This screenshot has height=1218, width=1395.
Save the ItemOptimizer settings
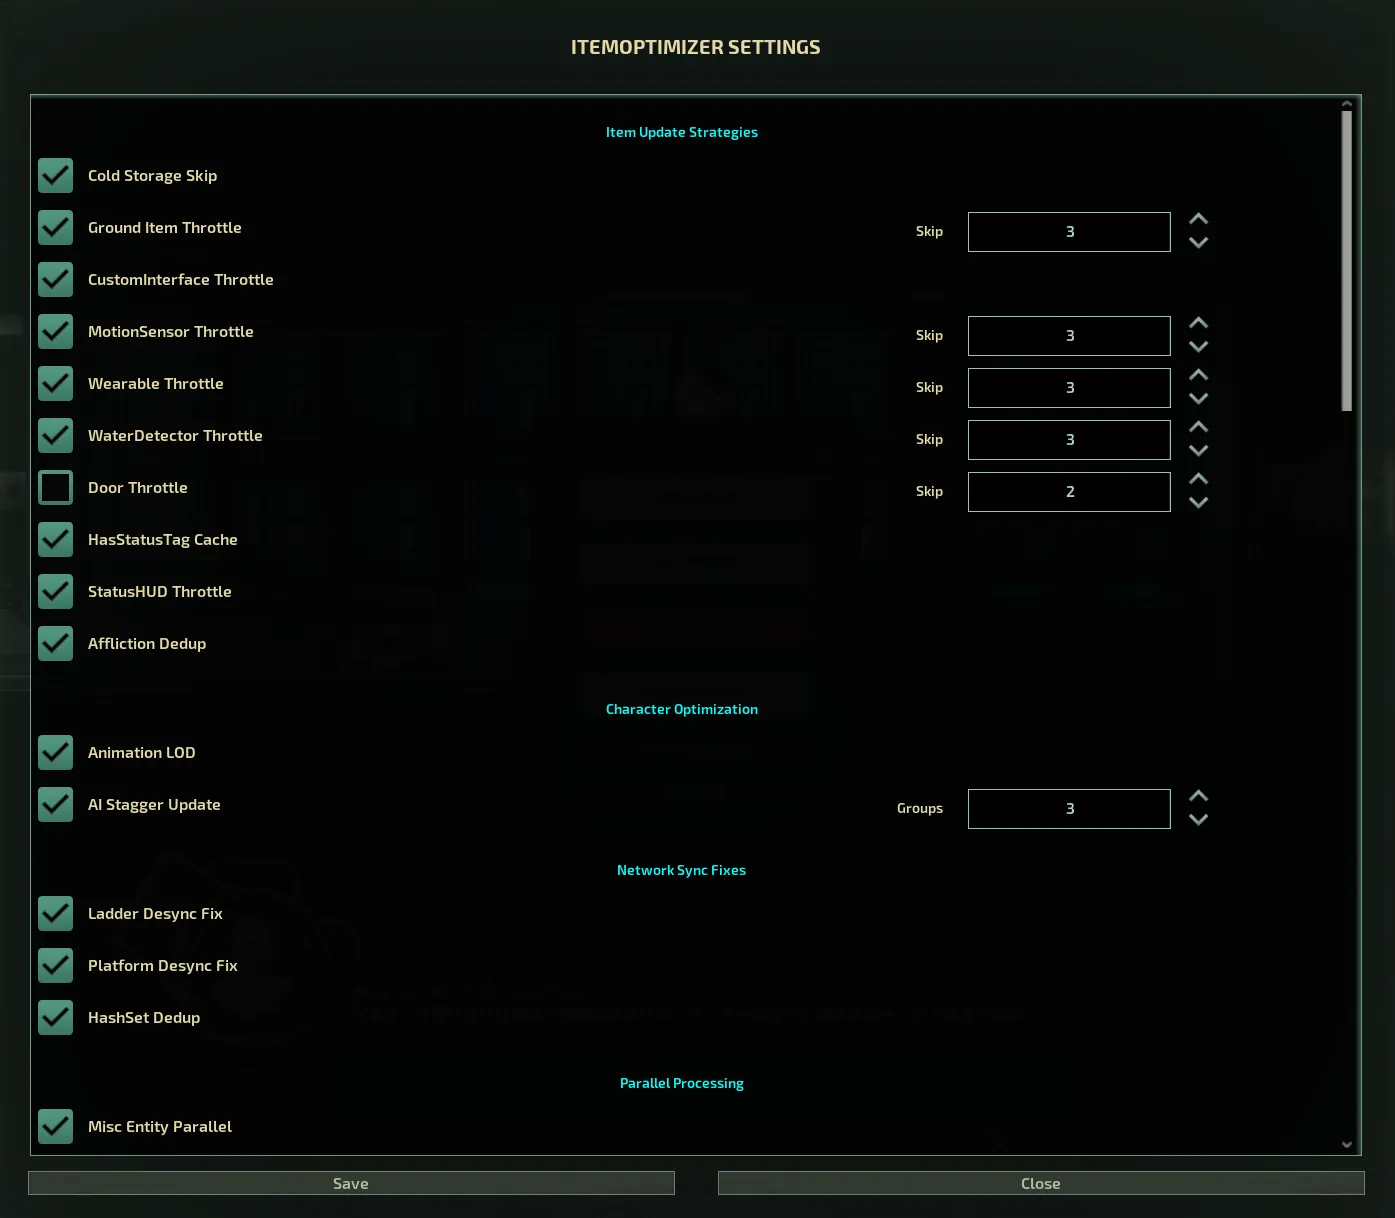pyautogui.click(x=351, y=1184)
